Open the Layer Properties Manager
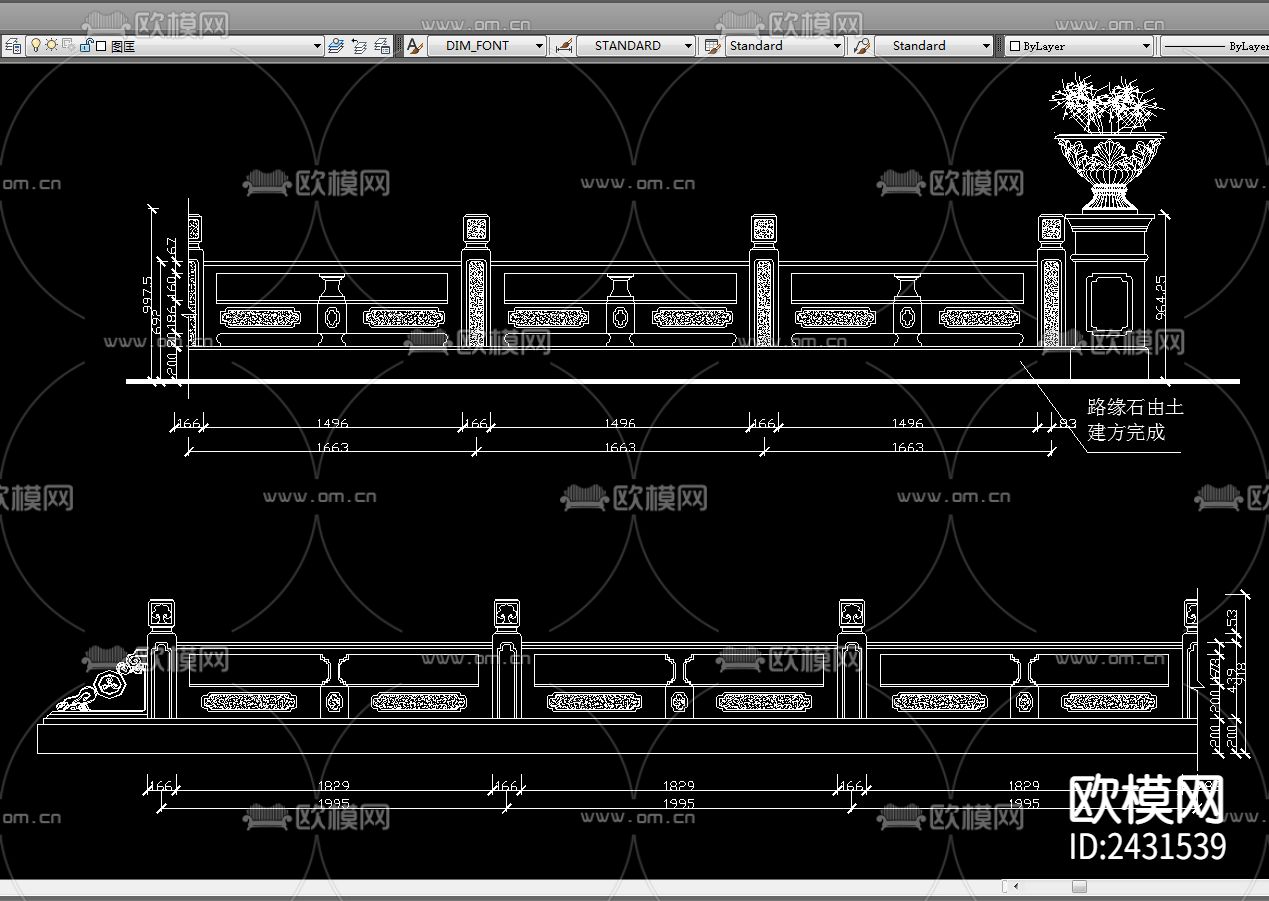The image size is (1269, 901). click(13, 46)
